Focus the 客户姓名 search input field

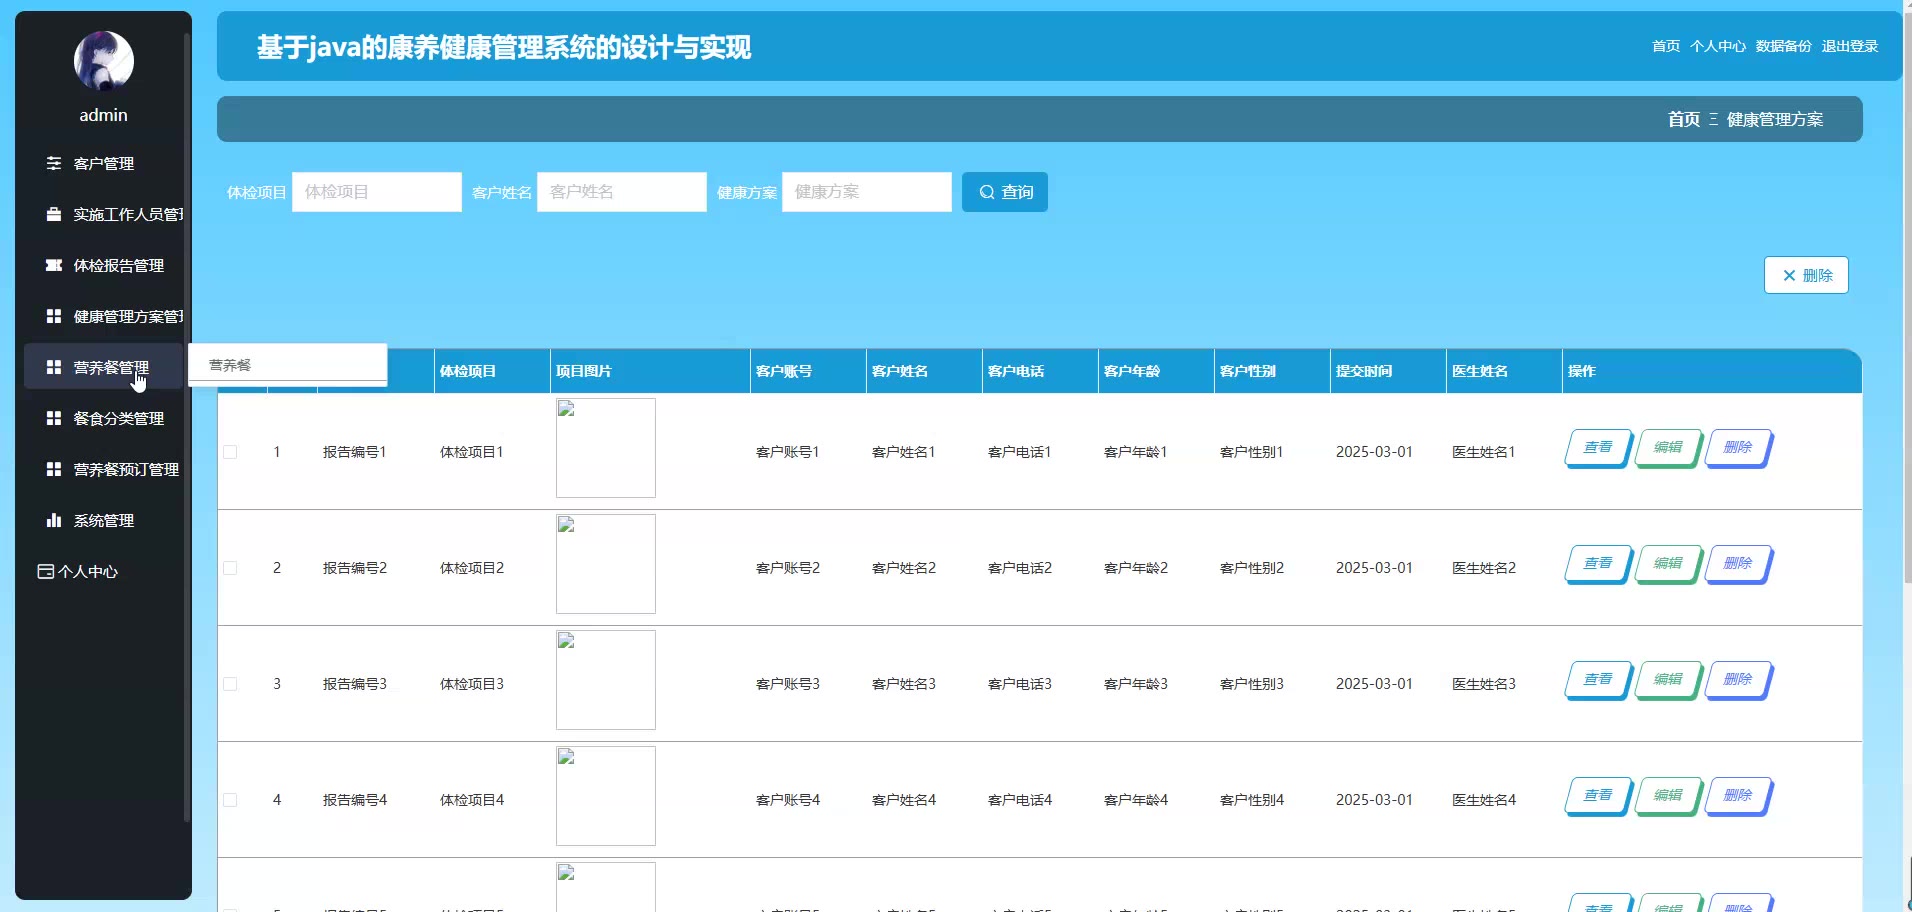point(621,192)
